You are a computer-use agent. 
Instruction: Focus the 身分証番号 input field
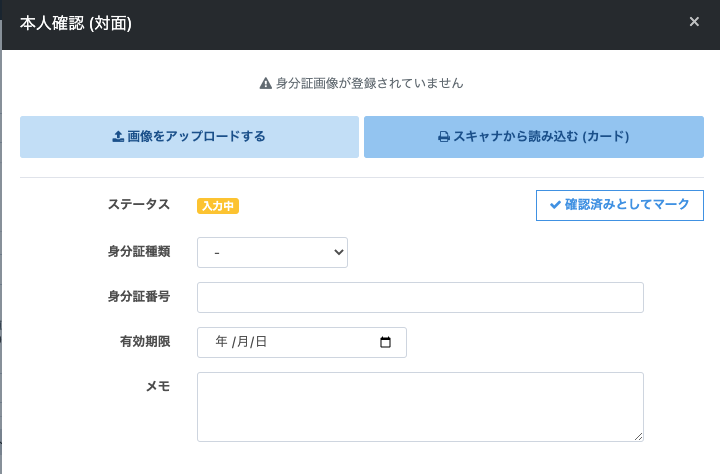click(x=420, y=298)
